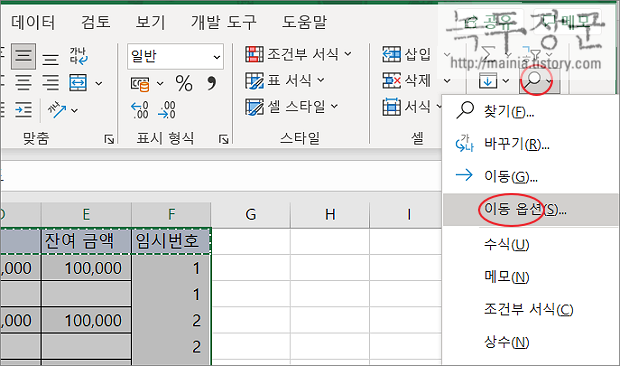The image size is (620, 366).
Task: Open the 데이터 ribbon tab
Action: pos(33,22)
